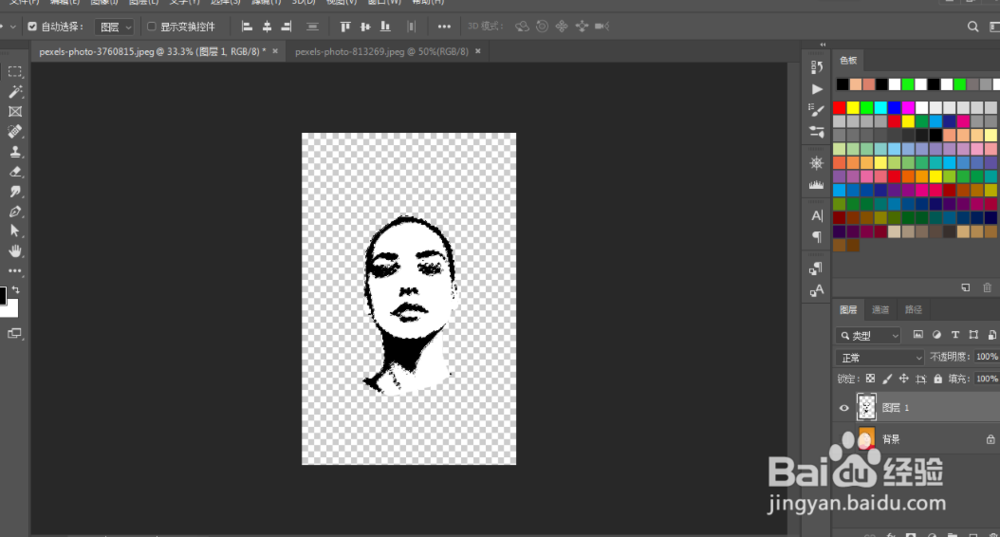Open the tool preset picker arrow
This screenshot has height=537, width=1000.
(12, 26)
